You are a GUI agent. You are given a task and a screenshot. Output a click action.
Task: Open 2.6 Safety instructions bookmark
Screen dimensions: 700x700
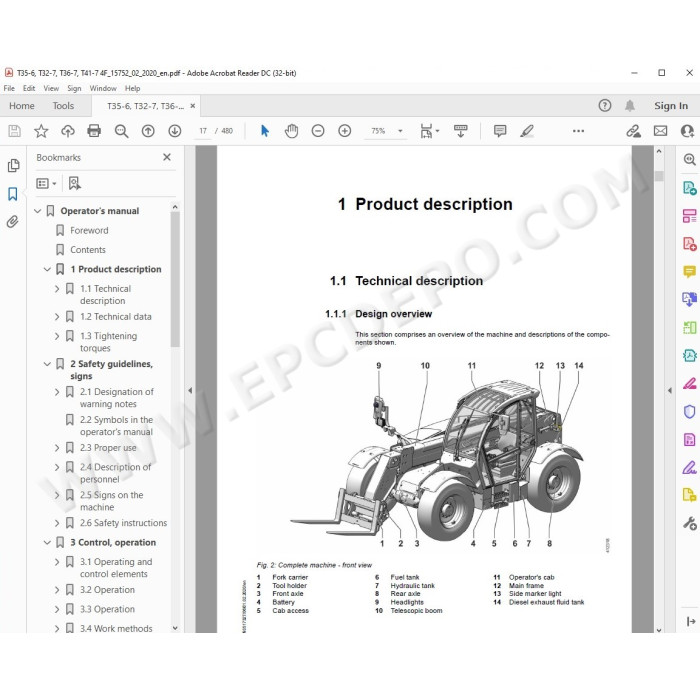tap(123, 523)
